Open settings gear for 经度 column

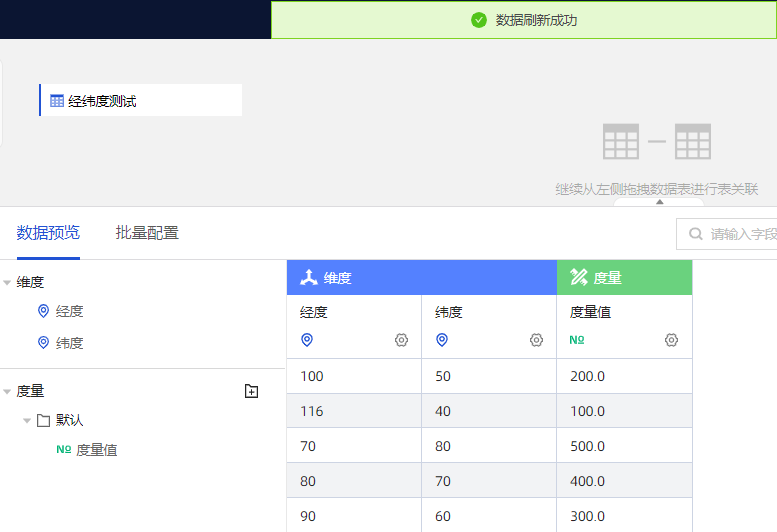click(x=401, y=340)
